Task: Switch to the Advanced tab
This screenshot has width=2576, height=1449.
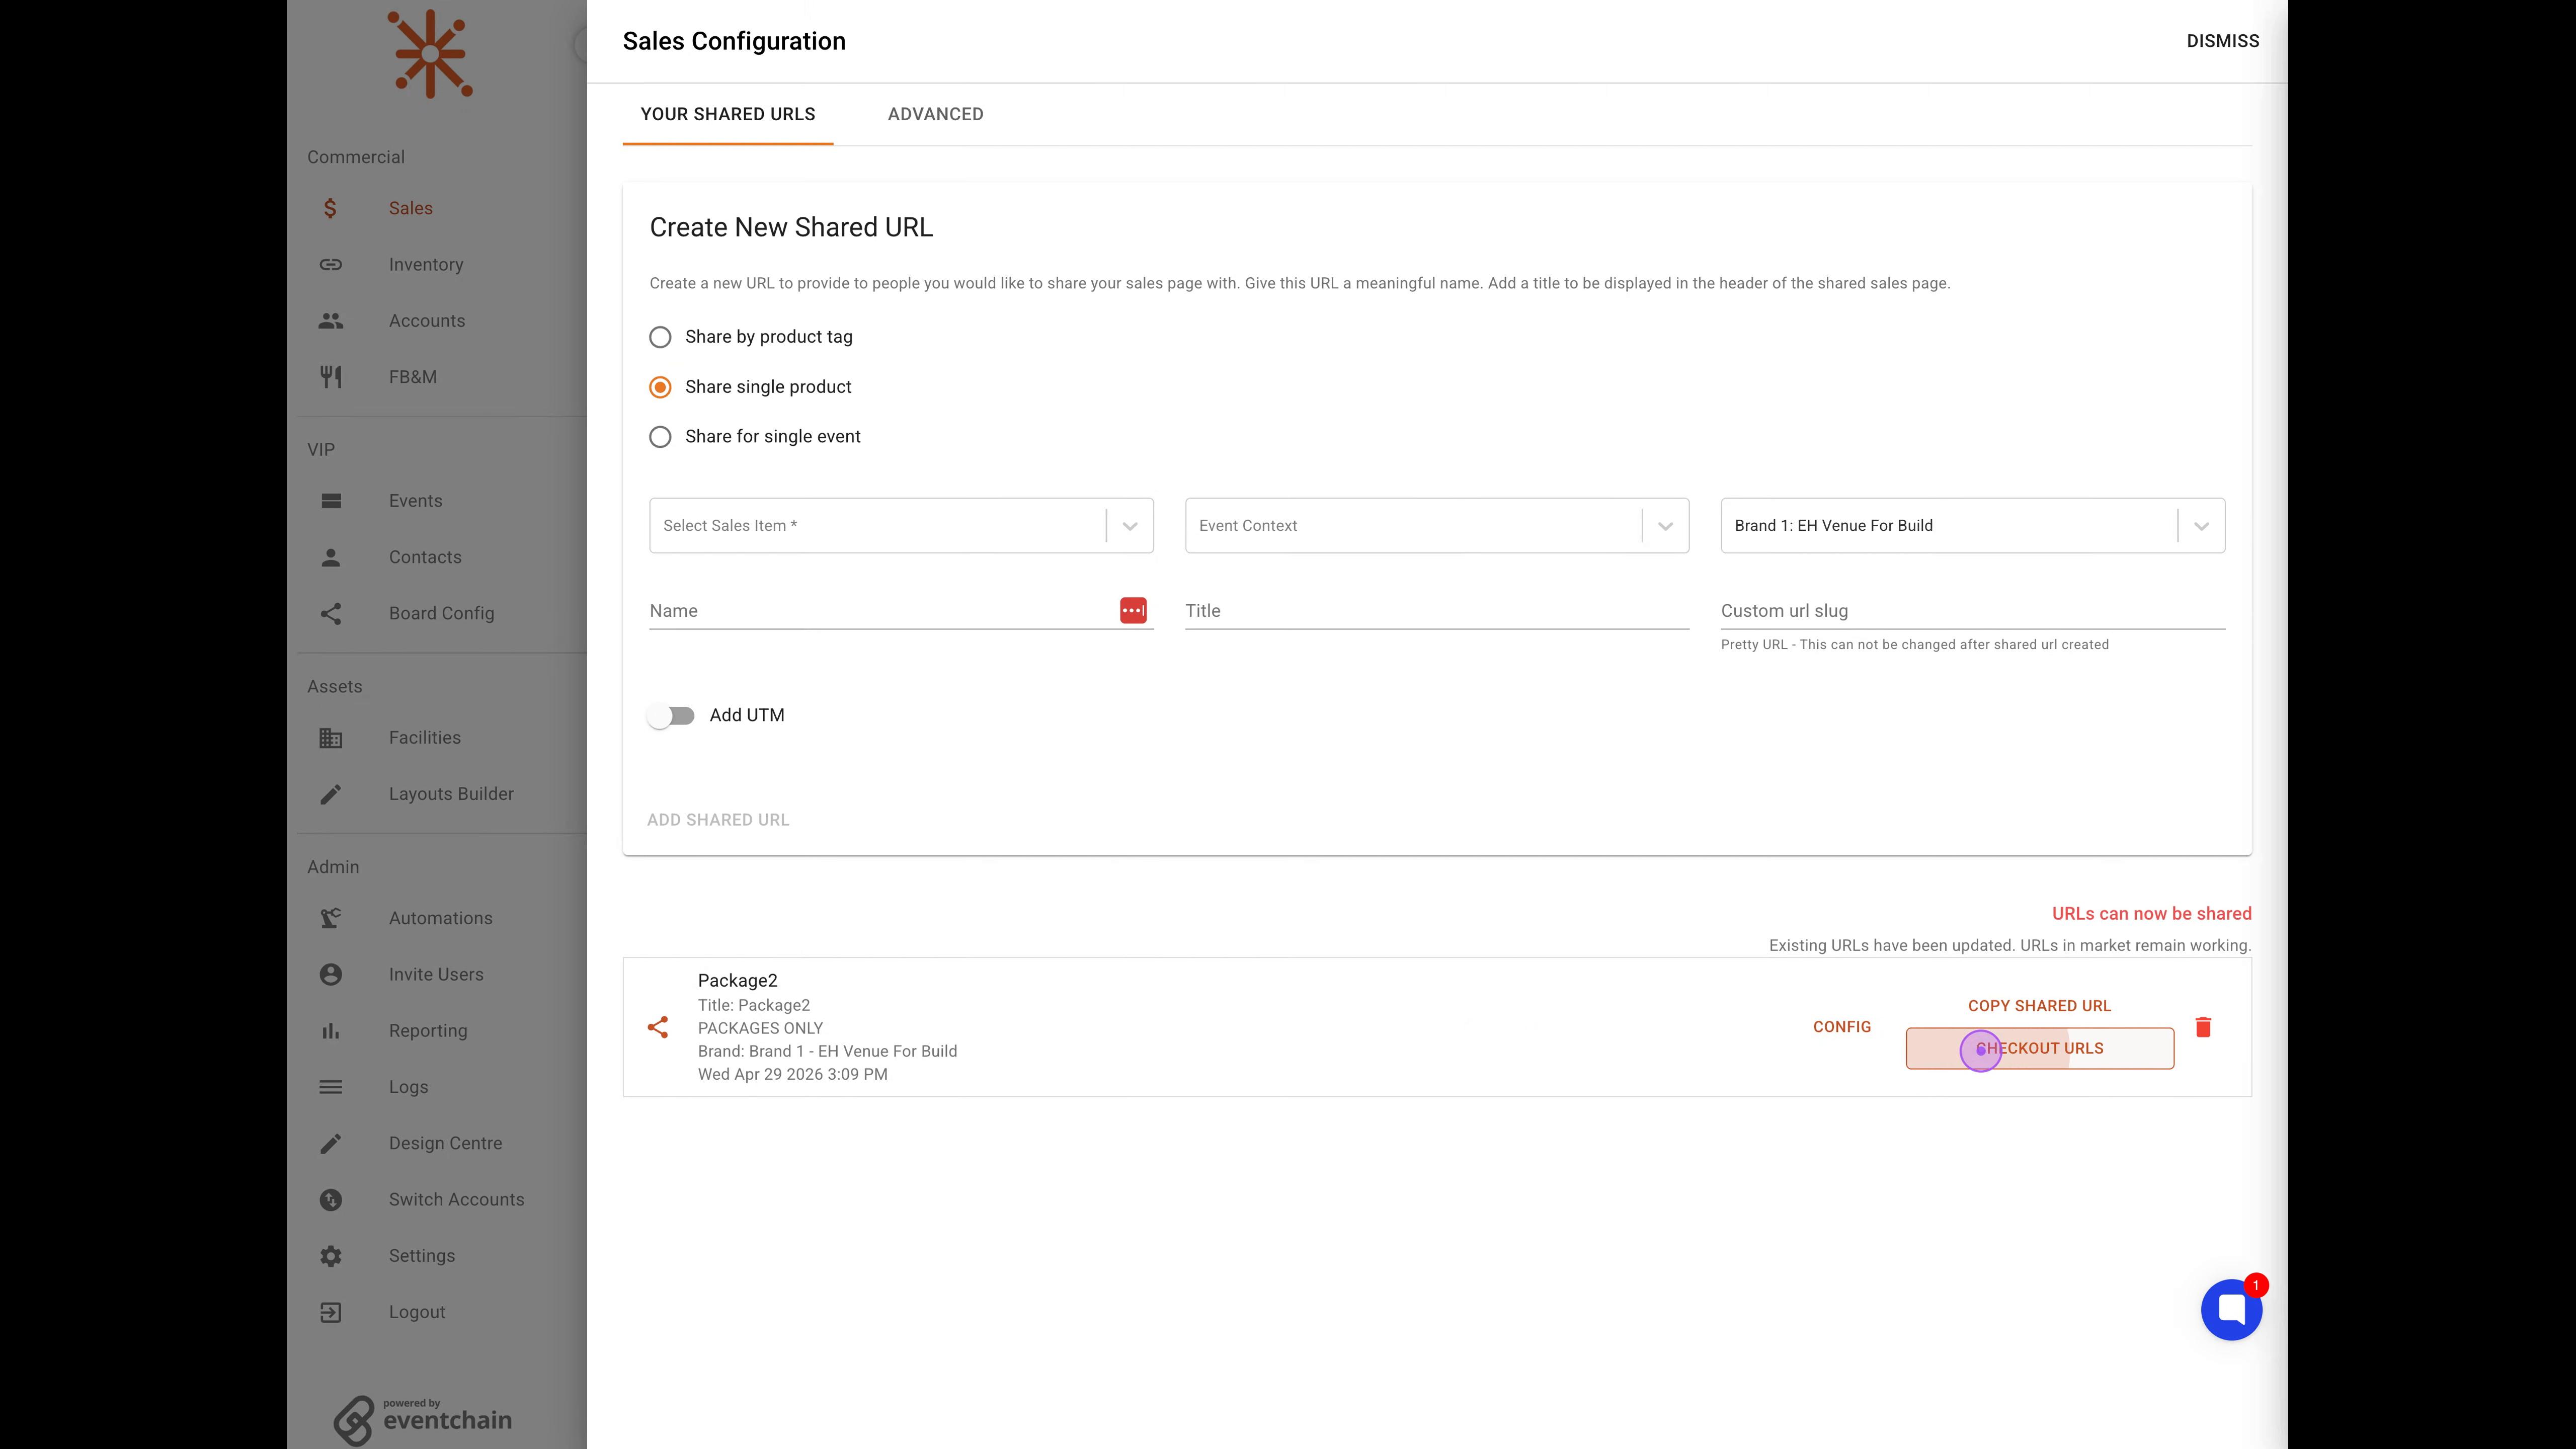Action: [935, 114]
